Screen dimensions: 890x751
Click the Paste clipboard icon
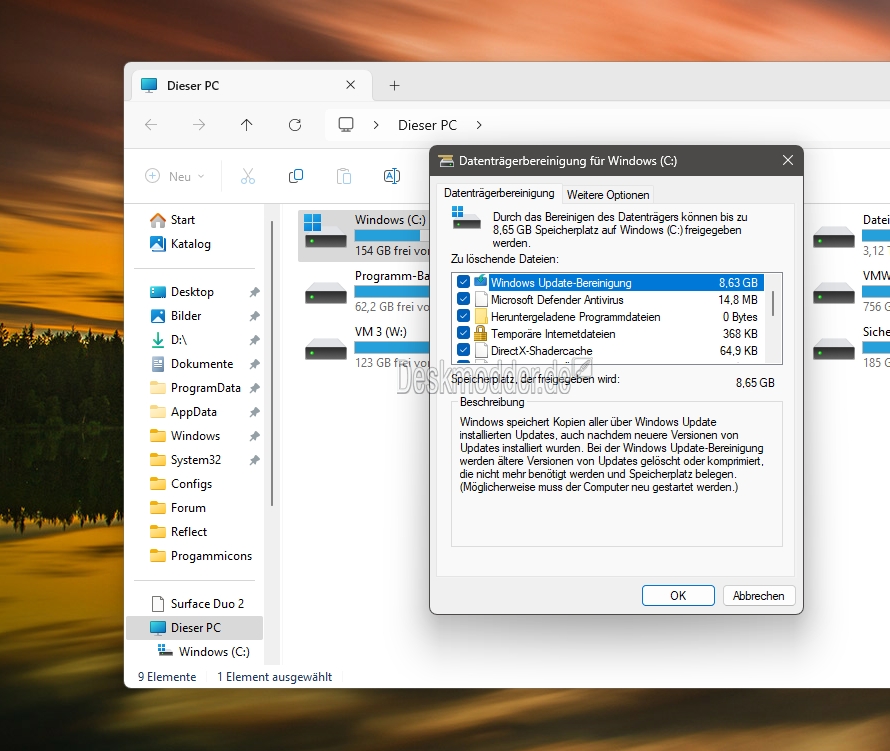click(x=344, y=177)
